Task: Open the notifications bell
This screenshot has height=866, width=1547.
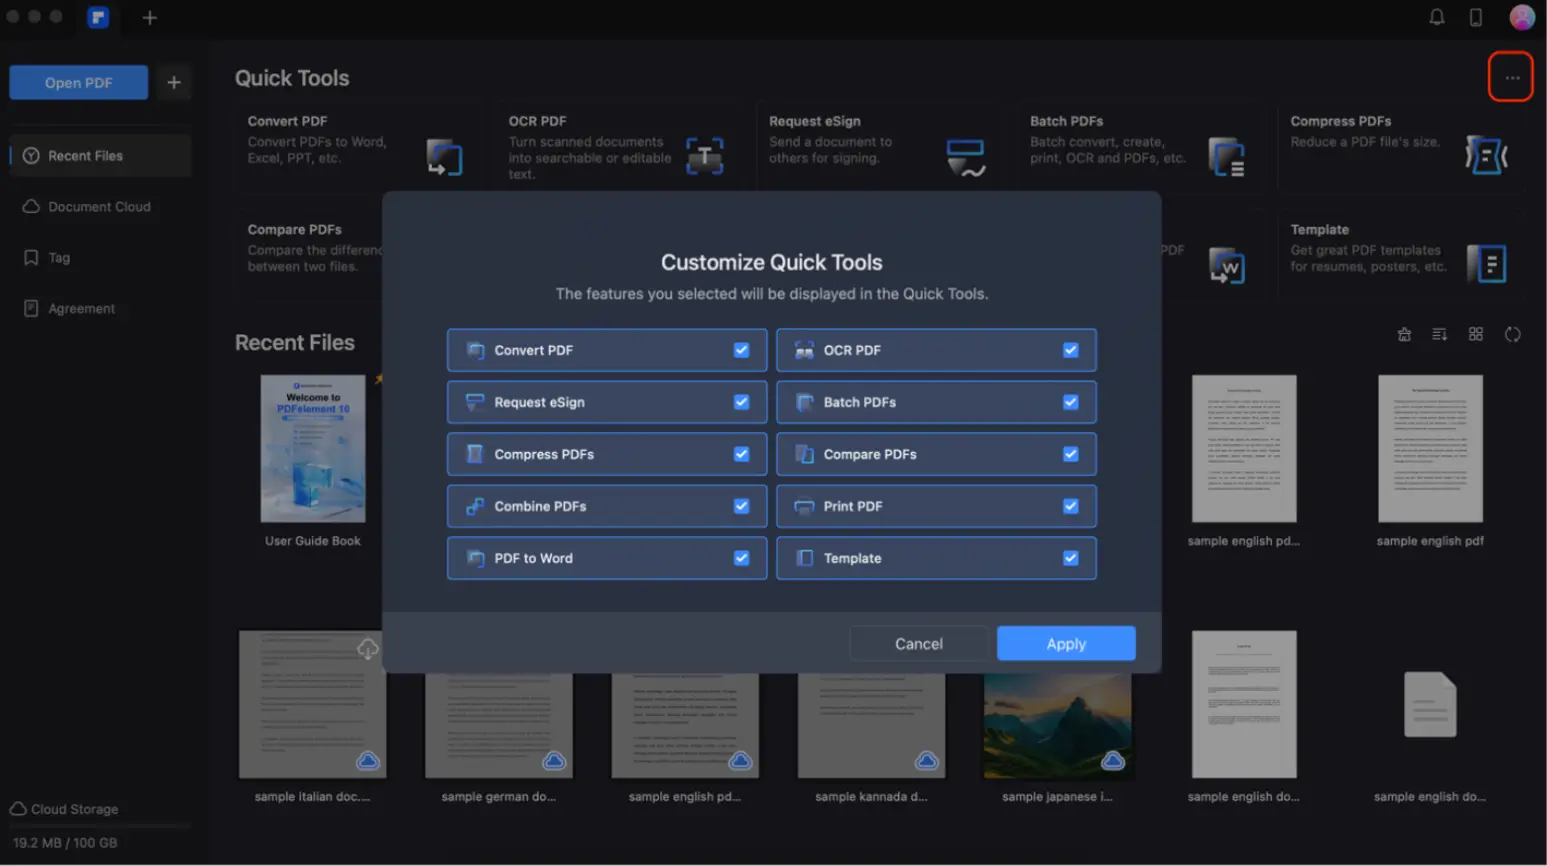Action: point(1437,17)
